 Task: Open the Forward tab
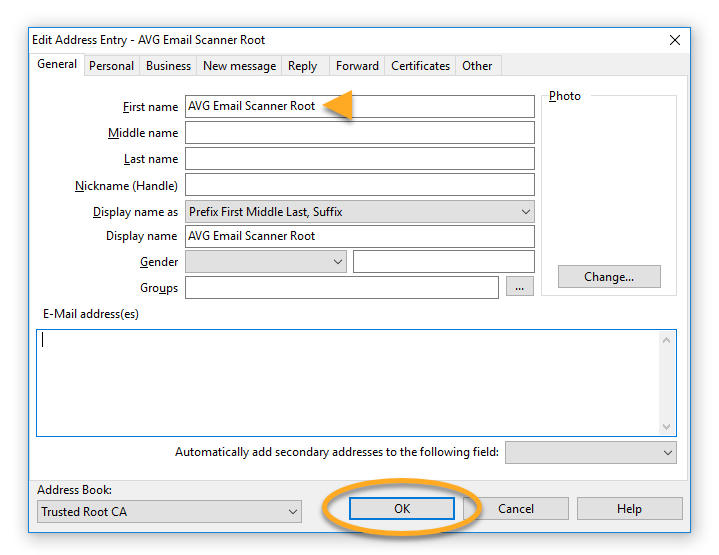click(357, 66)
